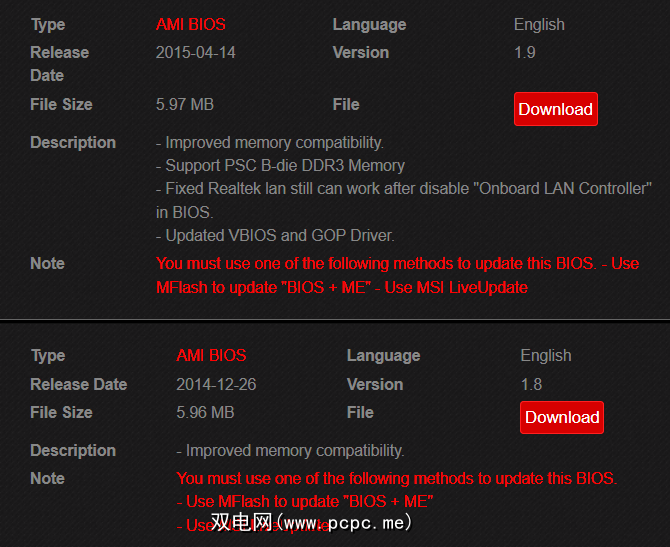
Task: Click the version number 1.9
Action: (x=525, y=53)
